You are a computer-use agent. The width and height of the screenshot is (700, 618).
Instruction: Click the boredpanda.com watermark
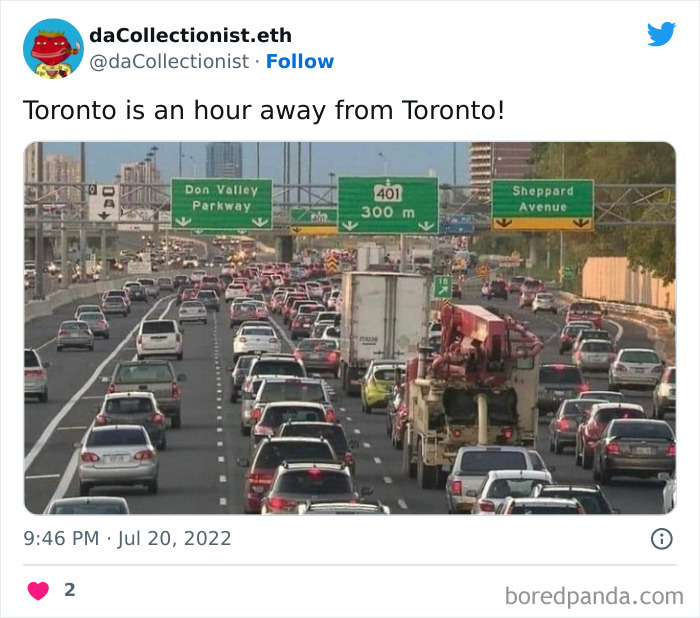point(594,596)
